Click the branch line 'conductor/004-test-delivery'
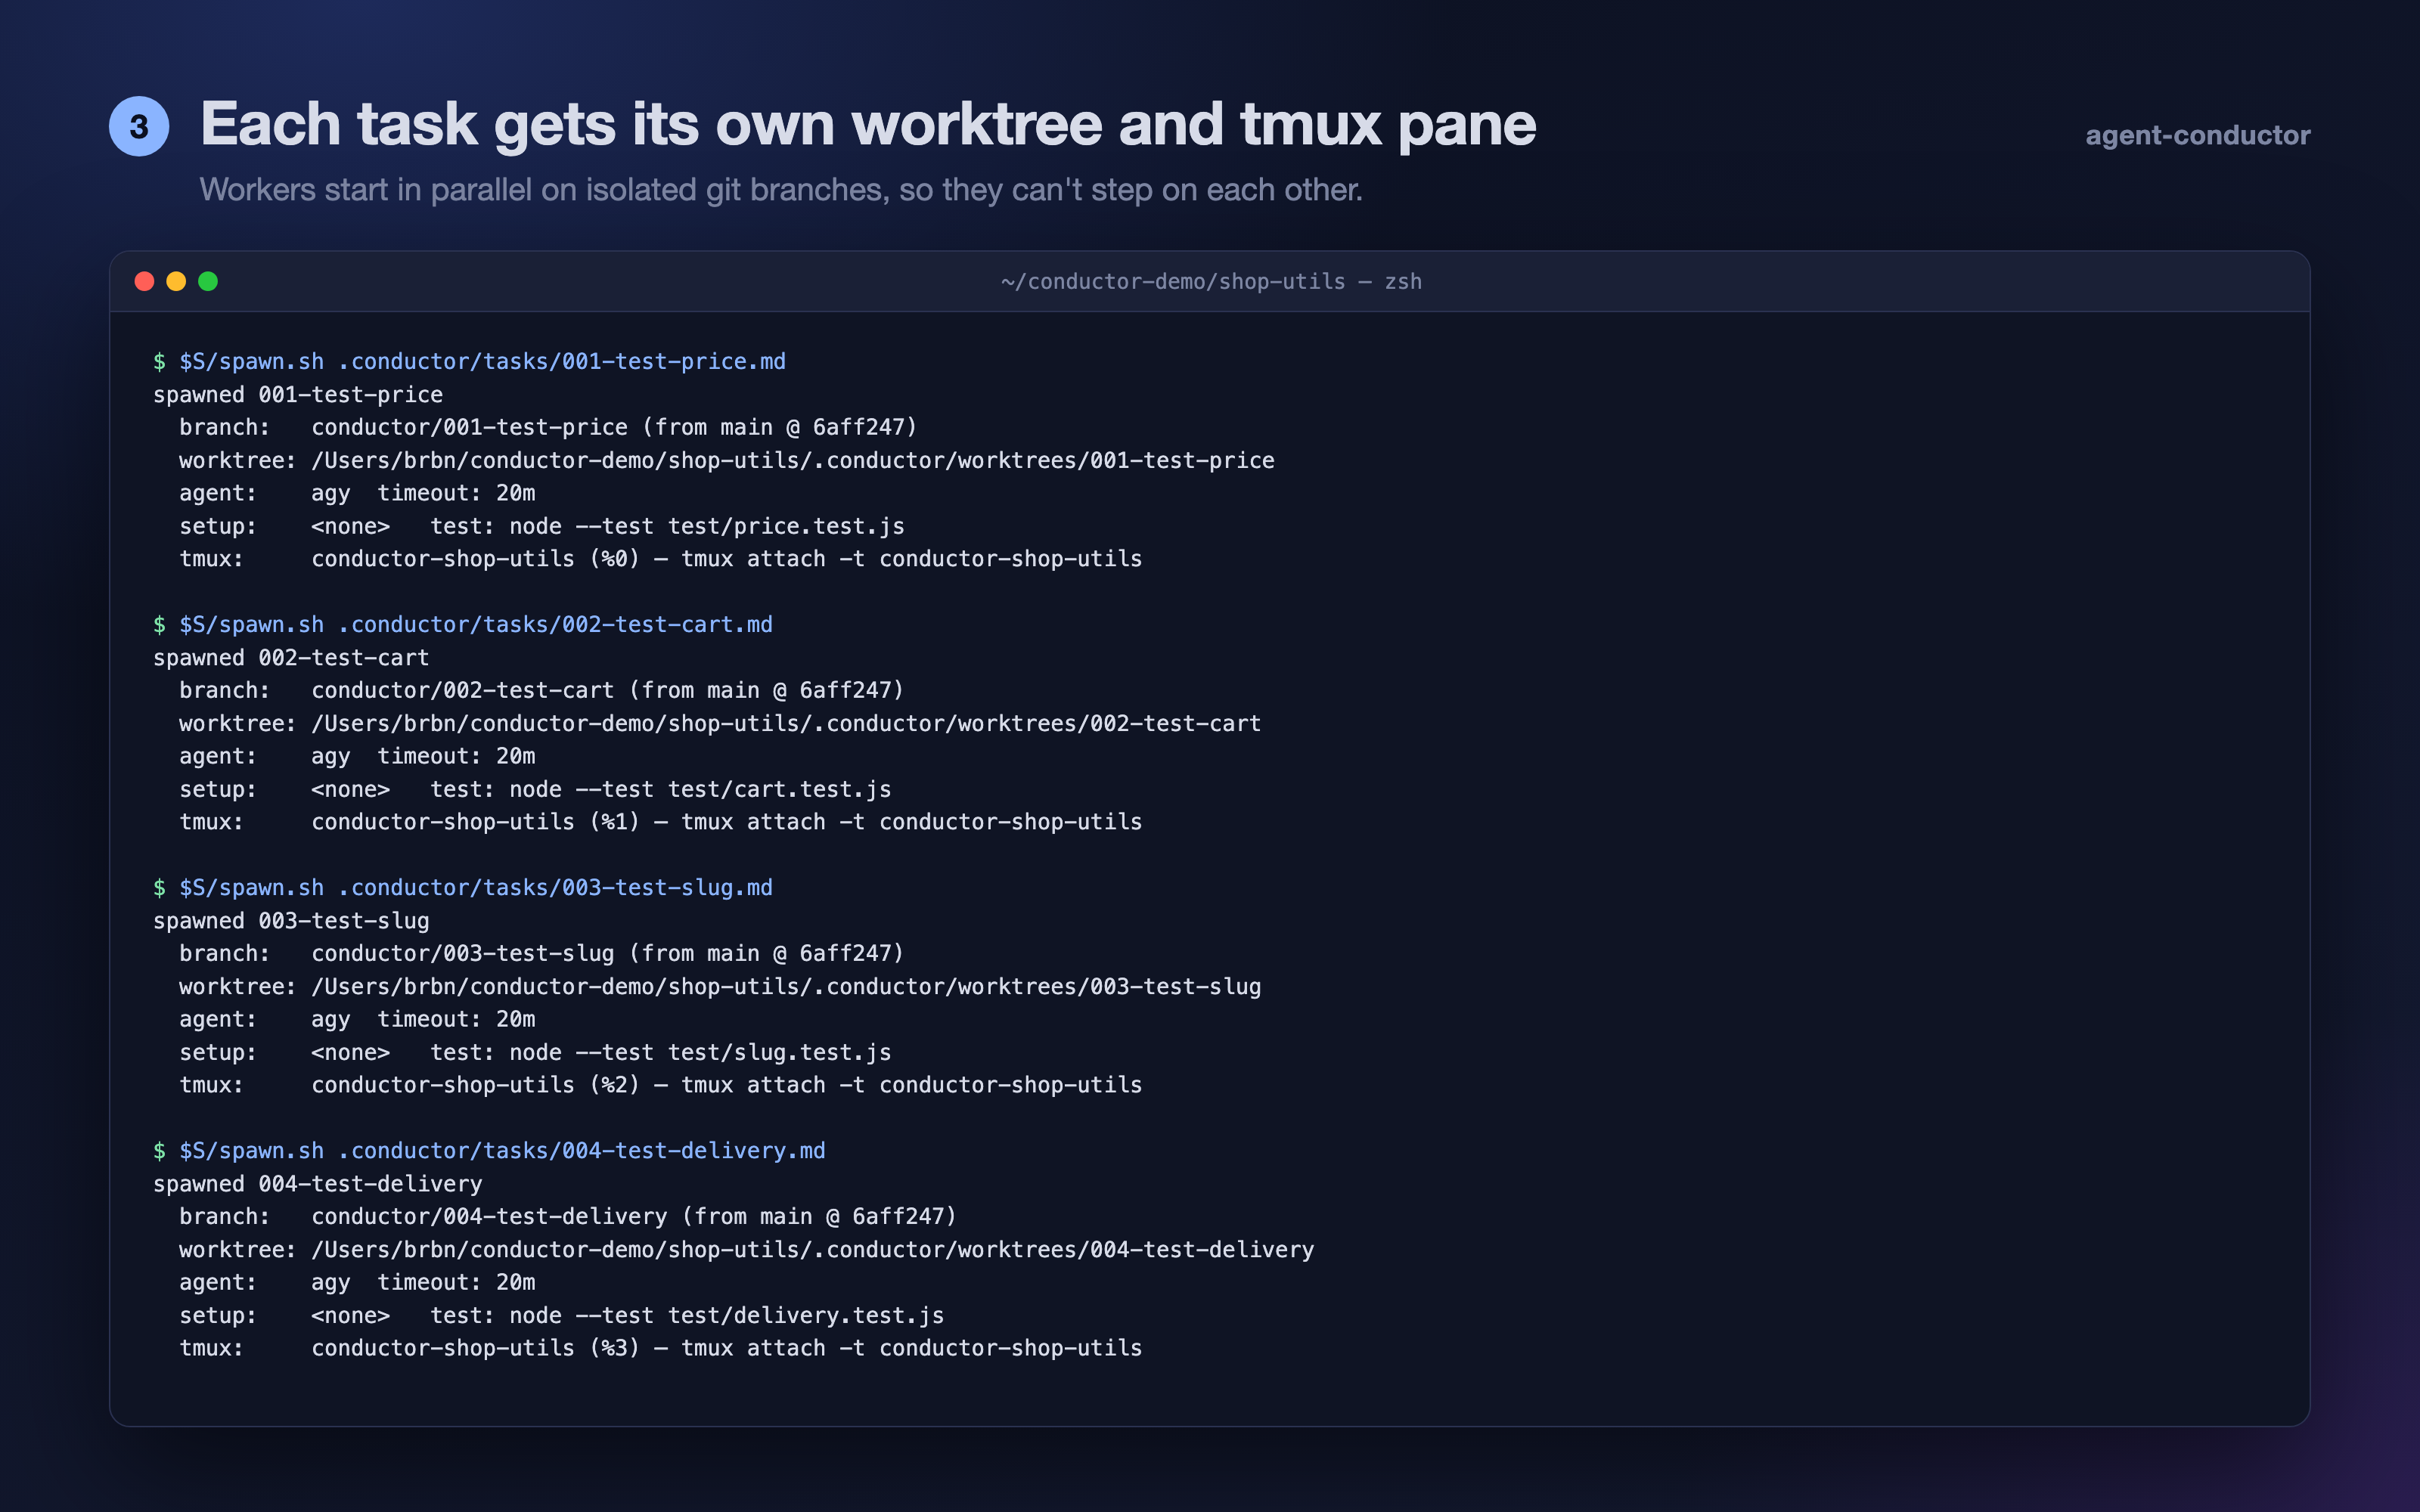Screen dimensions: 2420x1512 click(568, 1217)
